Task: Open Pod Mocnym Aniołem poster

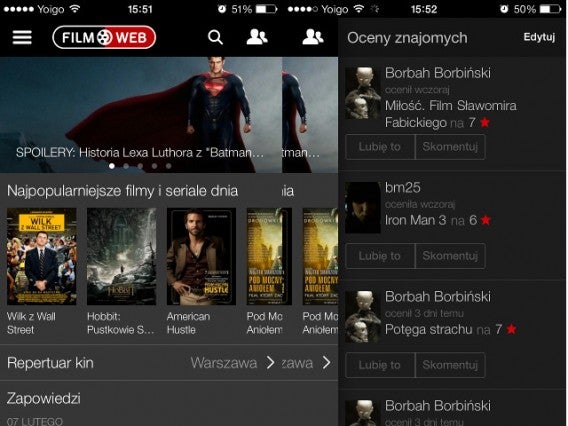Action: (x=269, y=256)
